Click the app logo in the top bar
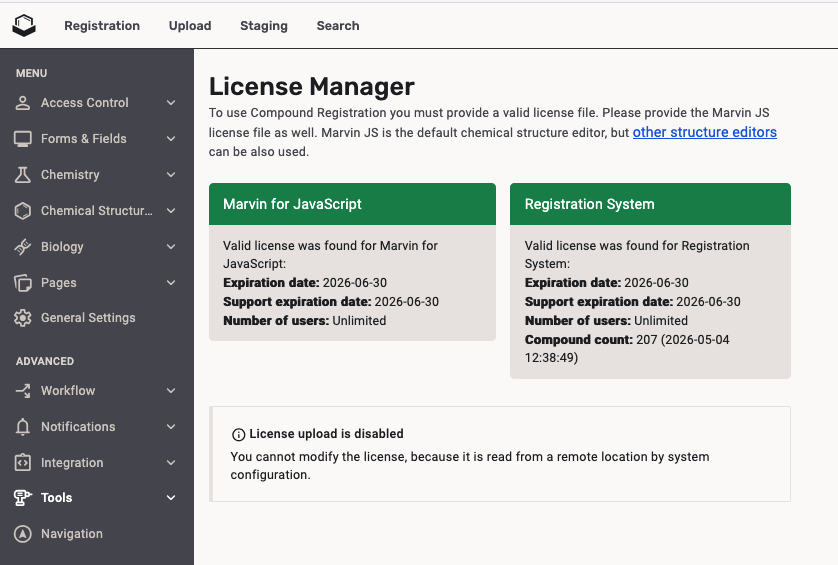The height and width of the screenshot is (565, 838). [x=24, y=25]
